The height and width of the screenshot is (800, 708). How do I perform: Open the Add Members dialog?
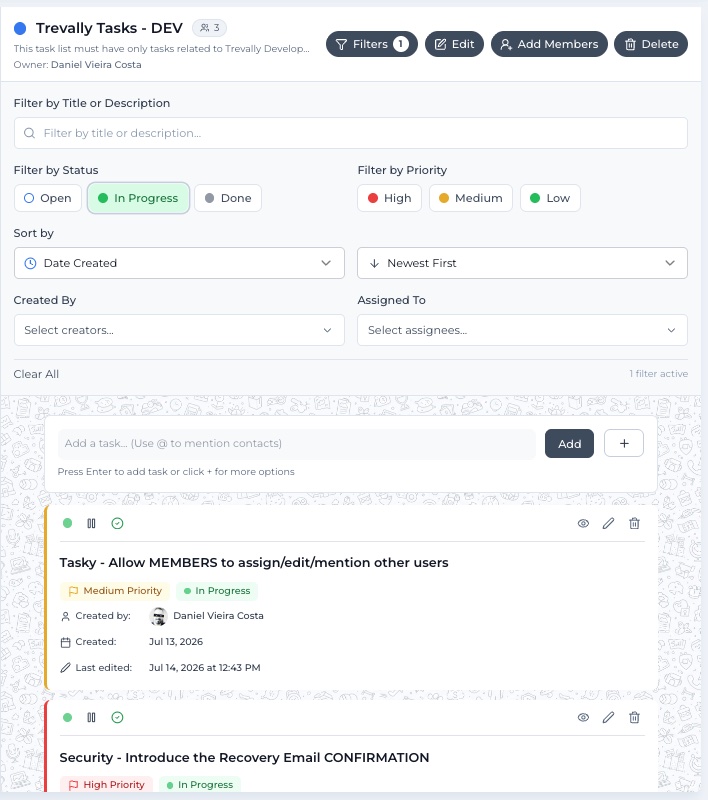tap(549, 44)
